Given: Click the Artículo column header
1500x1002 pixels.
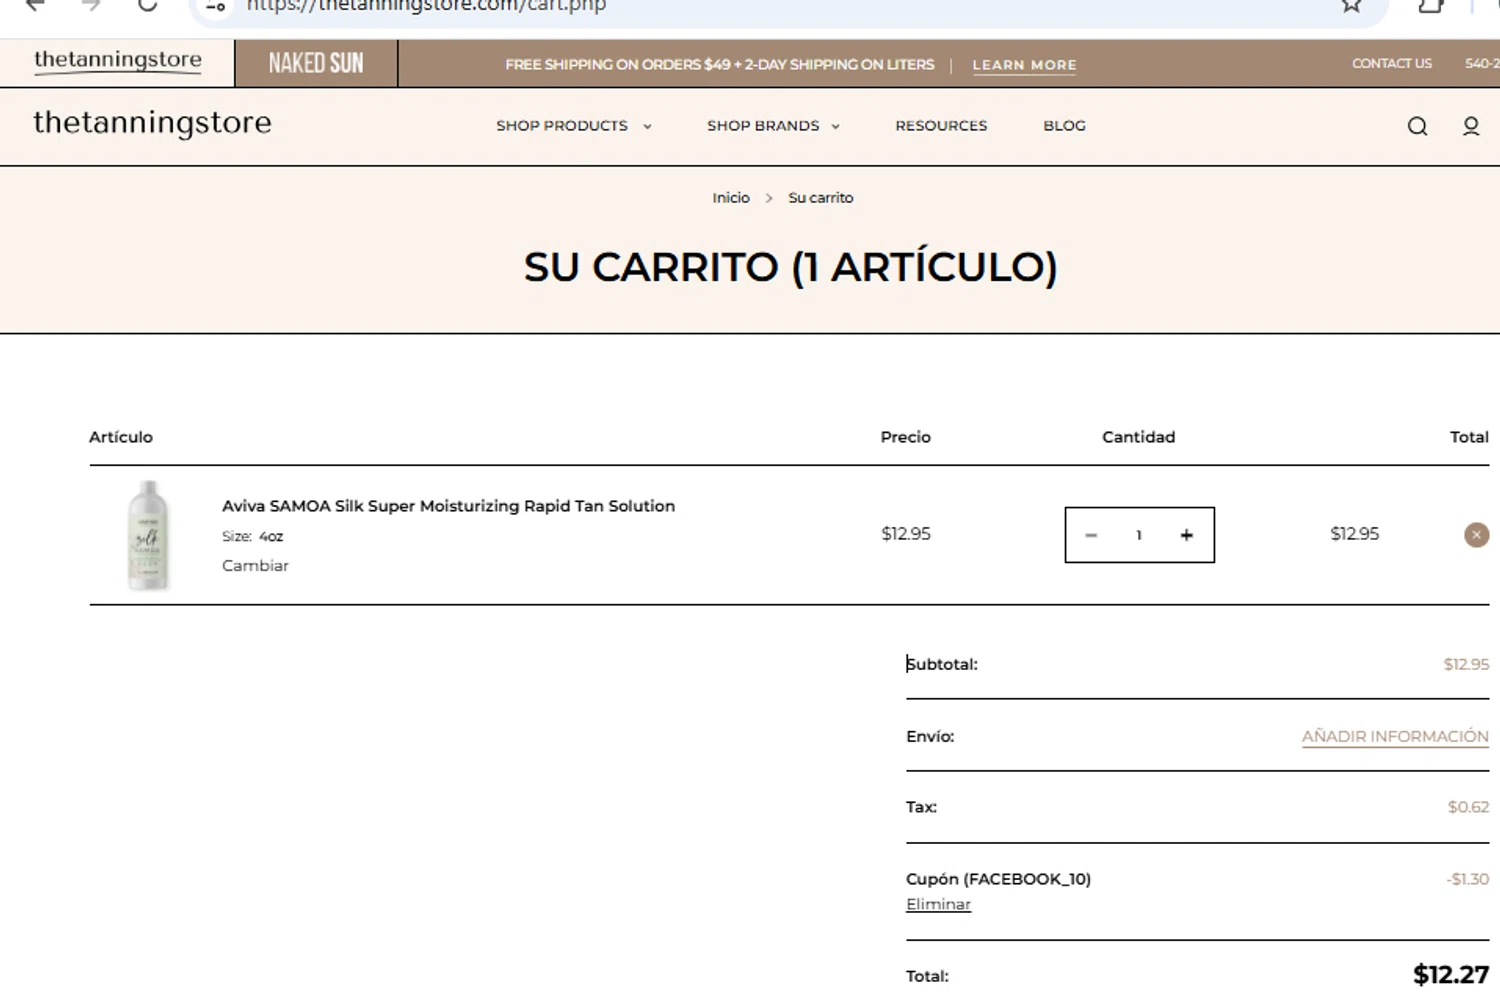Looking at the screenshot, I should pyautogui.click(x=121, y=437).
